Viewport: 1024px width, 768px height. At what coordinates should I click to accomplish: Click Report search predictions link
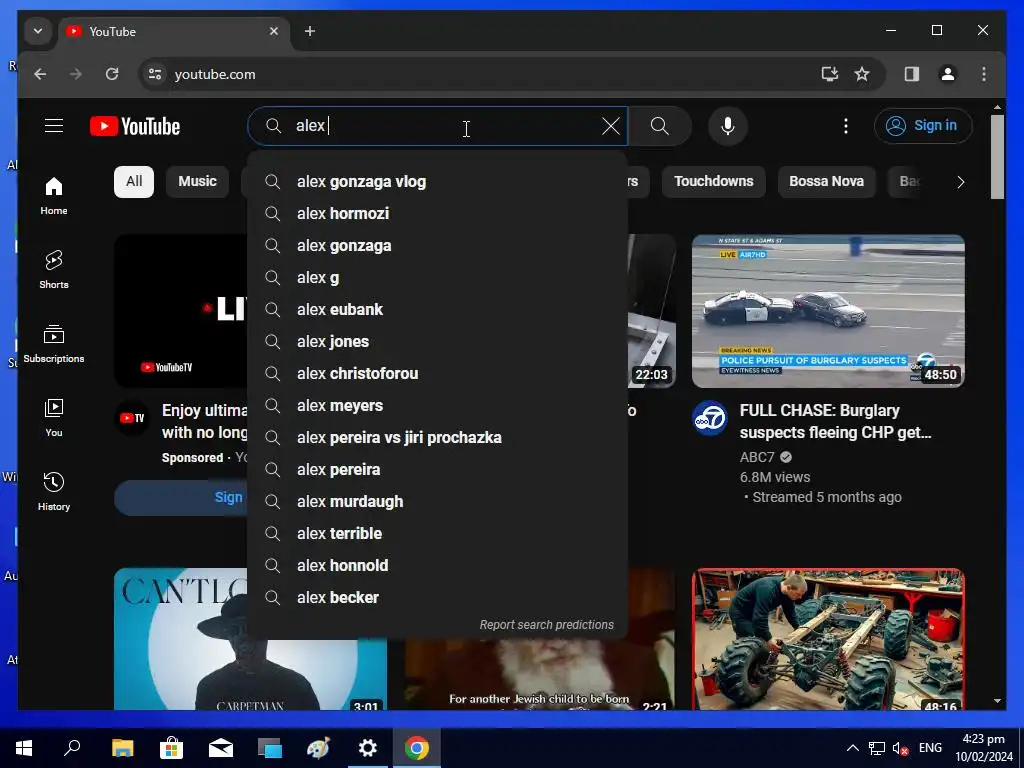[547, 625]
